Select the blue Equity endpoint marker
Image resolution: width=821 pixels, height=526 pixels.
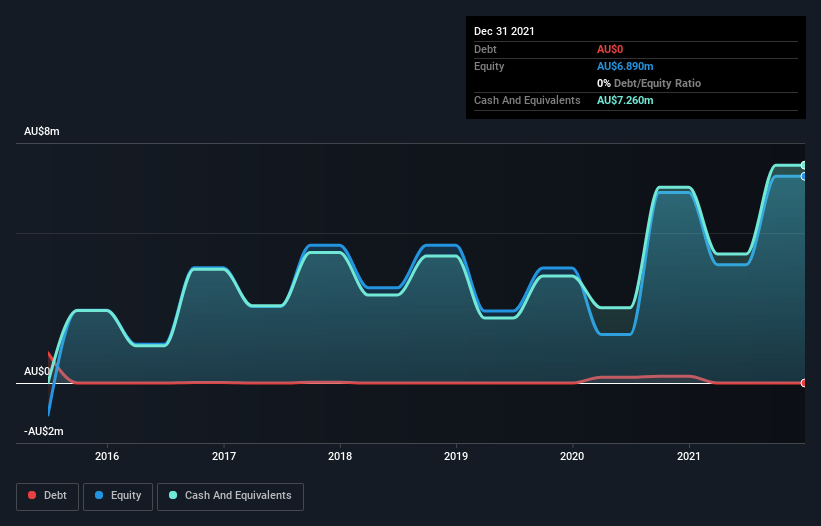click(804, 176)
